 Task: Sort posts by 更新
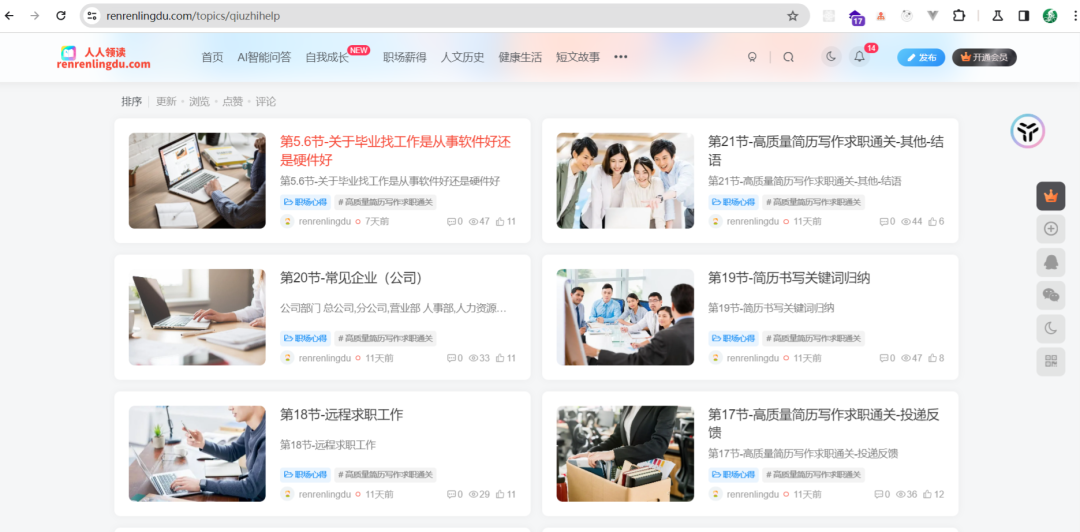[x=166, y=101]
